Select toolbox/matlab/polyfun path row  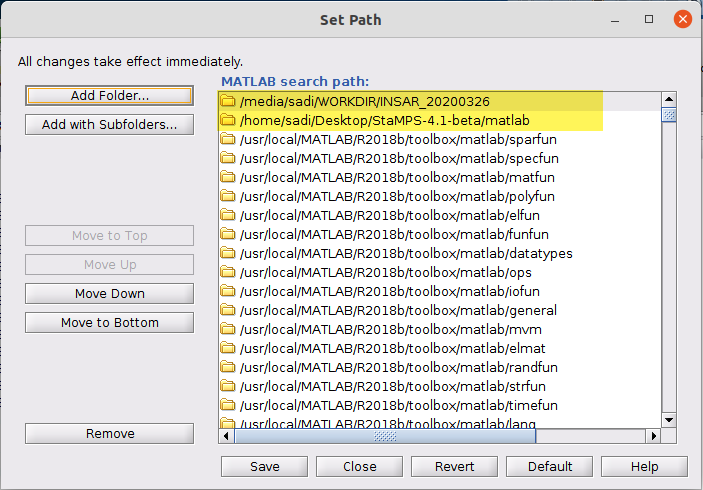coord(440,196)
